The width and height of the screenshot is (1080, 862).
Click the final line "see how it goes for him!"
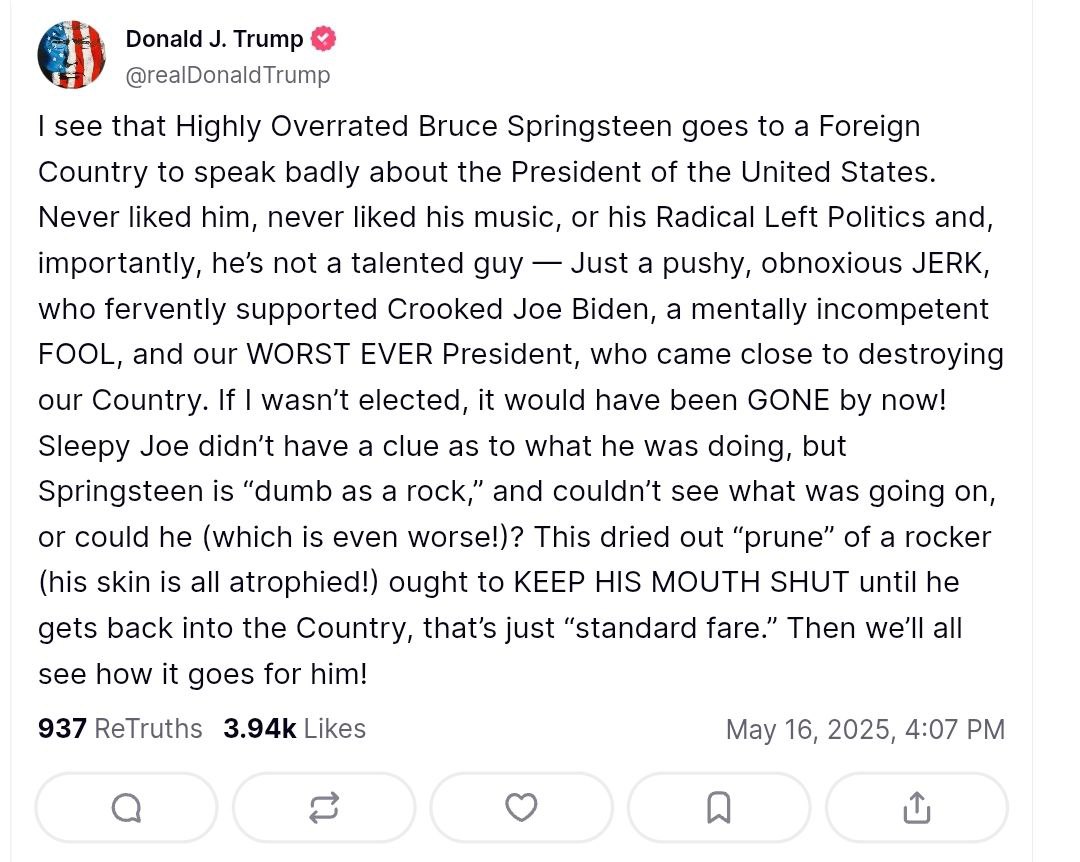click(x=202, y=674)
